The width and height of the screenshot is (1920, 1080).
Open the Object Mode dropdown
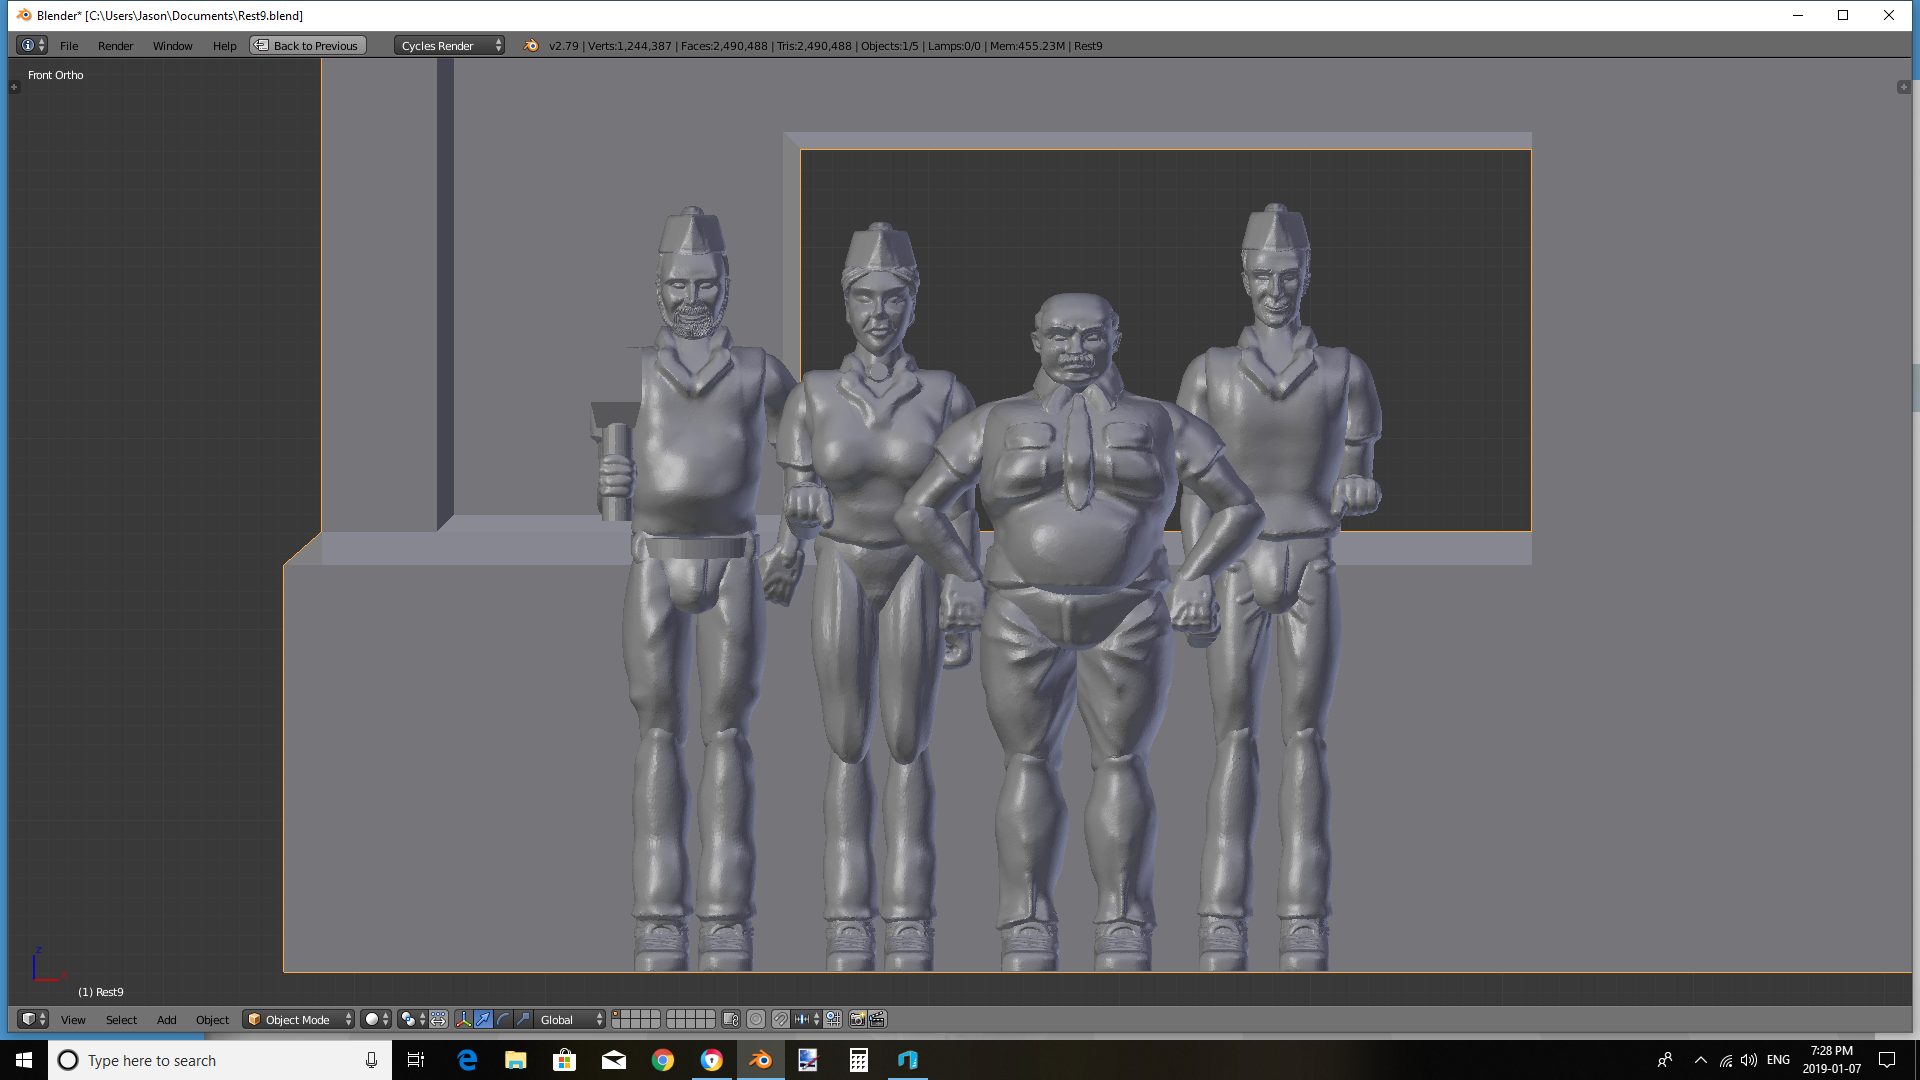pos(298,1019)
